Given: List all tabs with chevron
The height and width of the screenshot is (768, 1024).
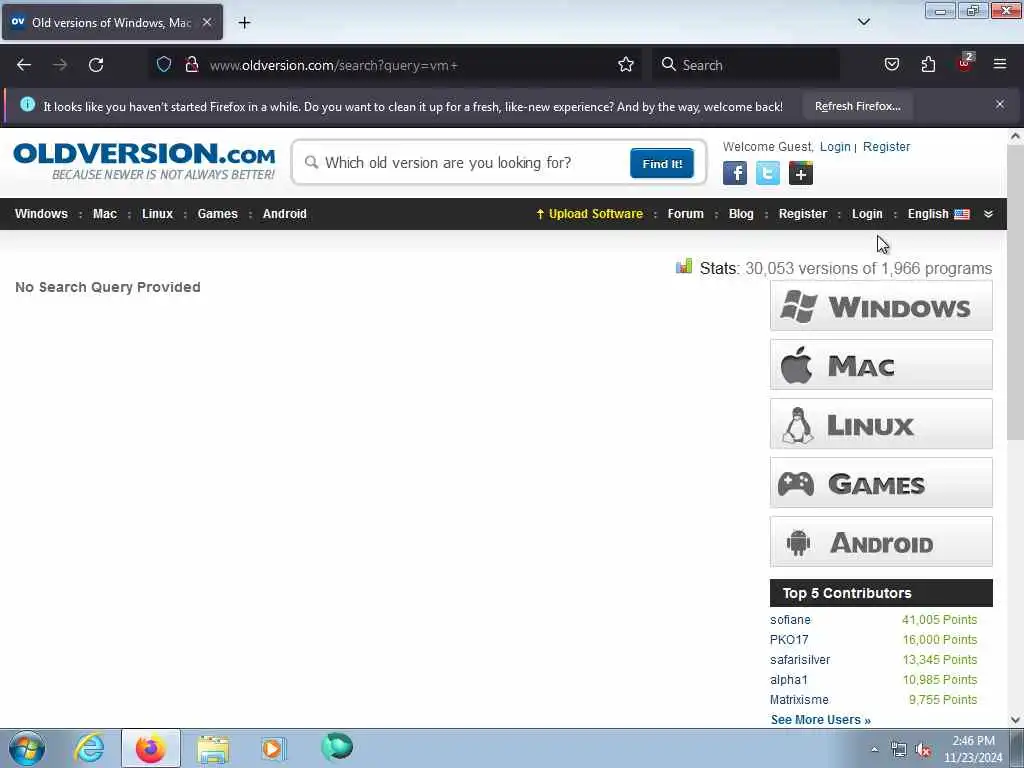Looking at the screenshot, I should coord(863,22).
